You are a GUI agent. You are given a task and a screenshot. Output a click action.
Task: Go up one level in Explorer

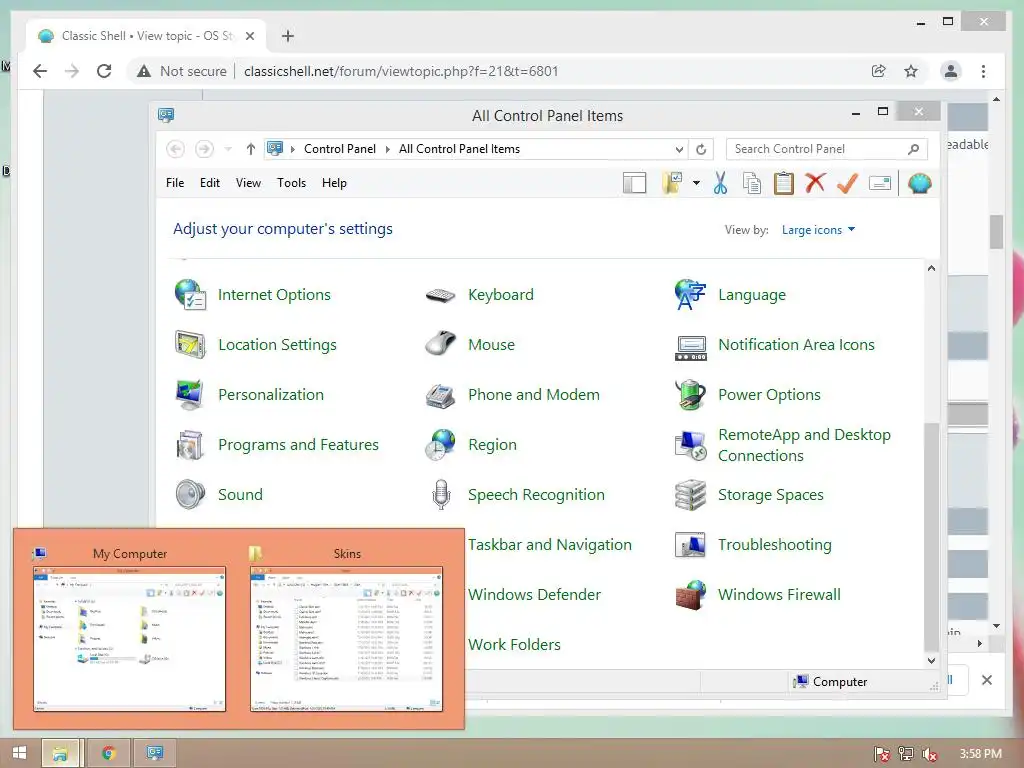[250, 150]
